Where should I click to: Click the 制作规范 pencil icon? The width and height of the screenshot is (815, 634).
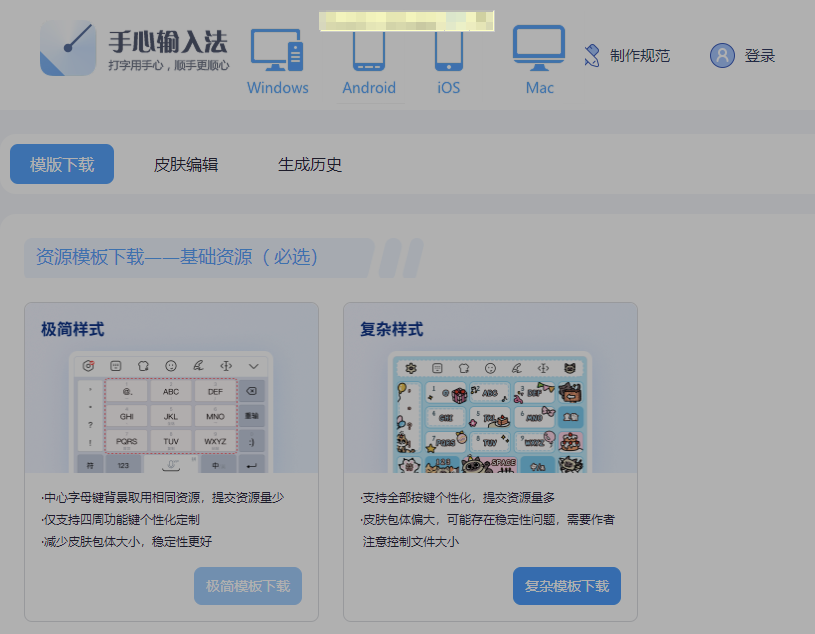(591, 56)
